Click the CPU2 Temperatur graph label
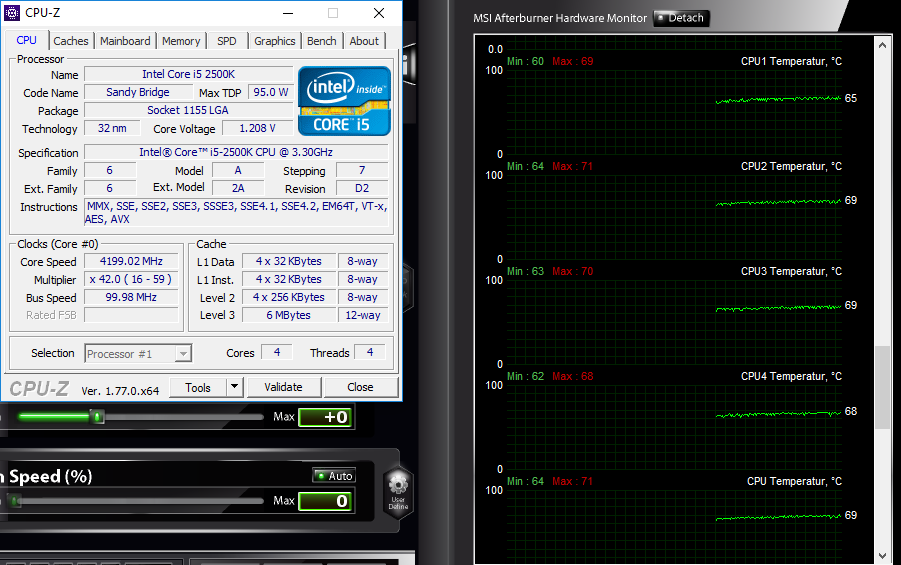The image size is (901, 565). [791, 166]
